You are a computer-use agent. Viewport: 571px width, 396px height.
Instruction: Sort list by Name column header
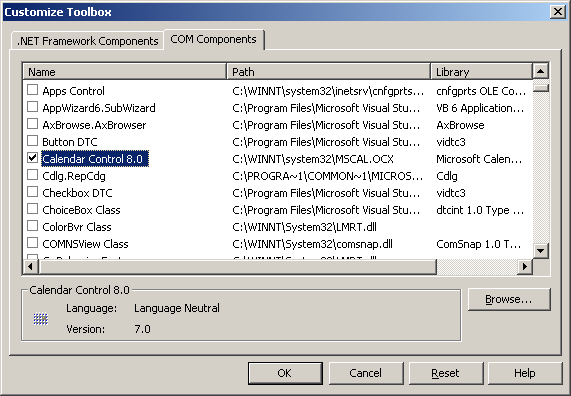click(125, 71)
